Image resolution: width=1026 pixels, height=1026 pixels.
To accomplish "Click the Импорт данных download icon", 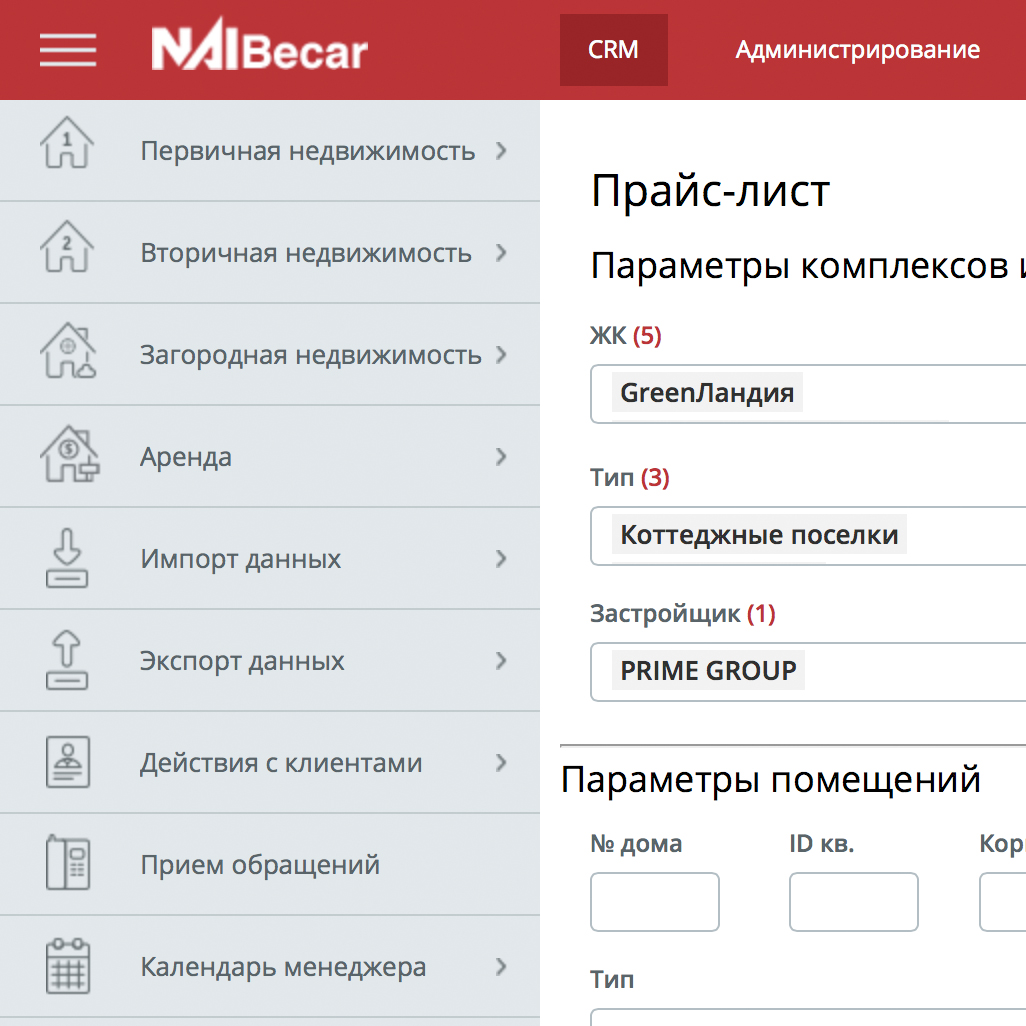I will (x=67, y=557).
